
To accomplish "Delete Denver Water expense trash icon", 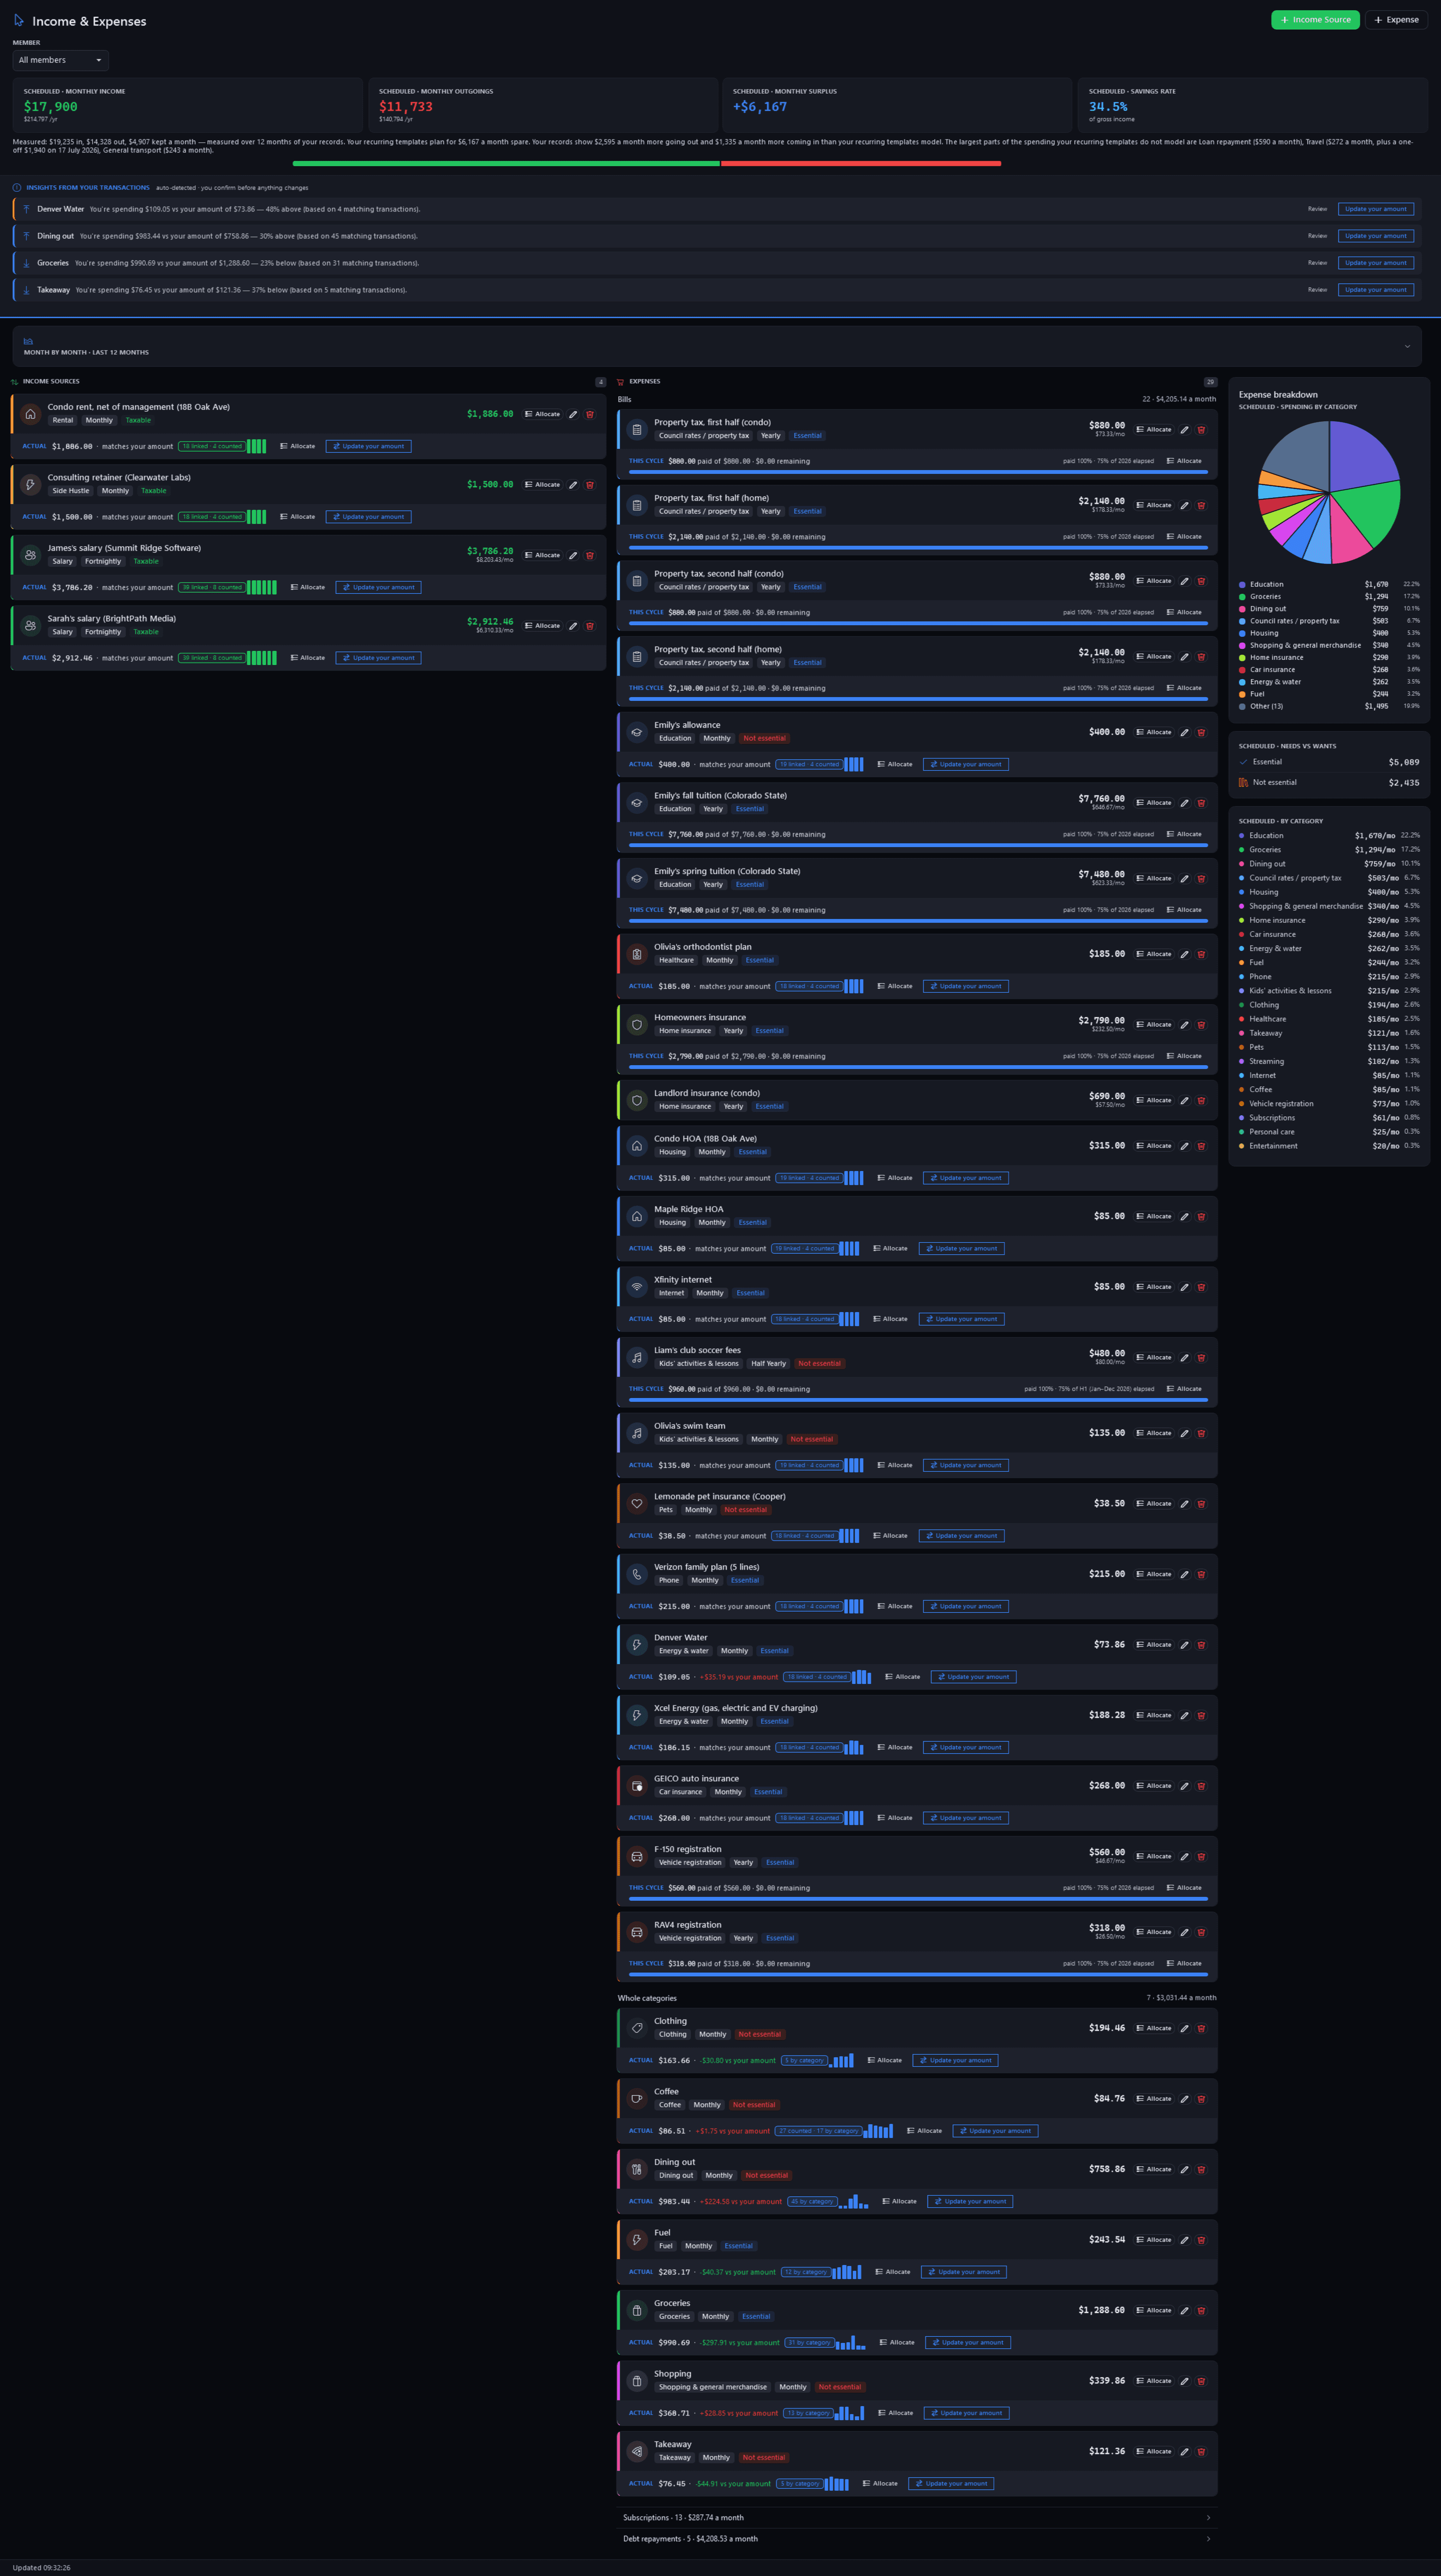I will tap(1201, 1645).
